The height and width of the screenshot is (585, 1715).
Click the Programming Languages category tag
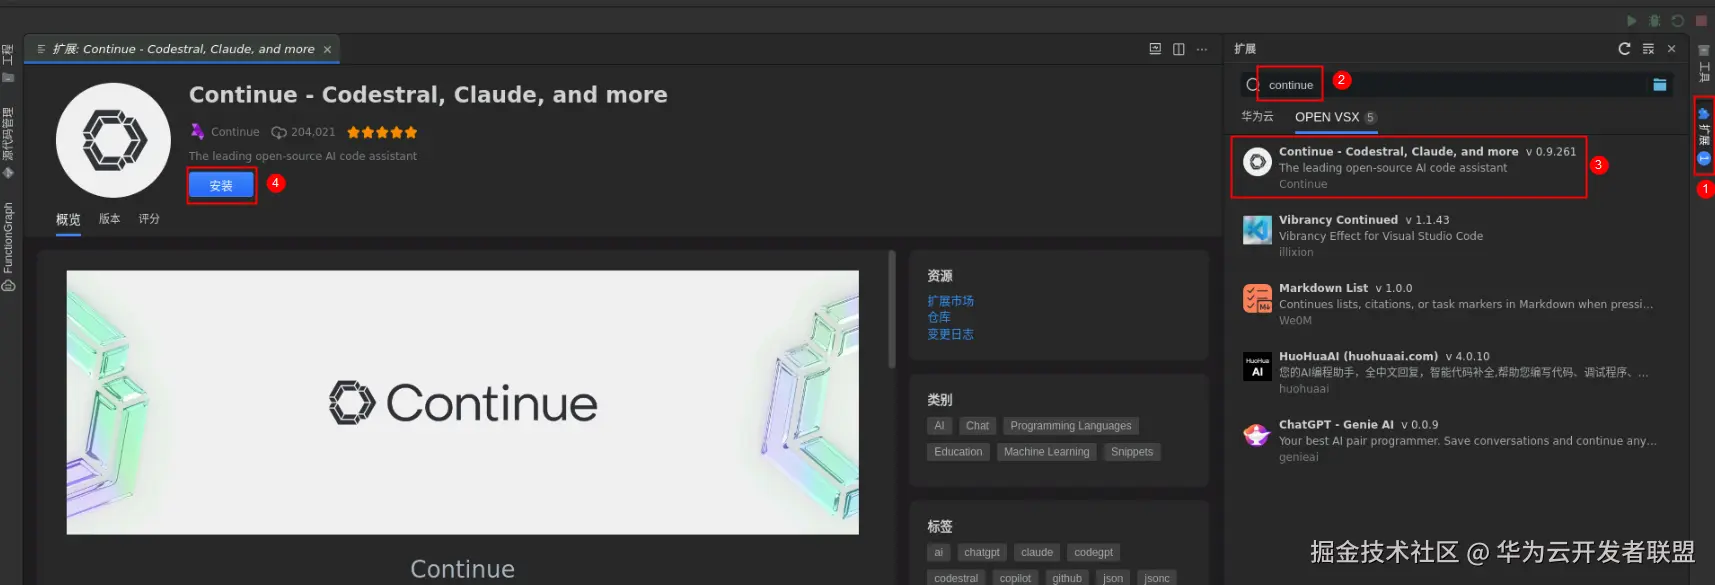pos(1070,426)
